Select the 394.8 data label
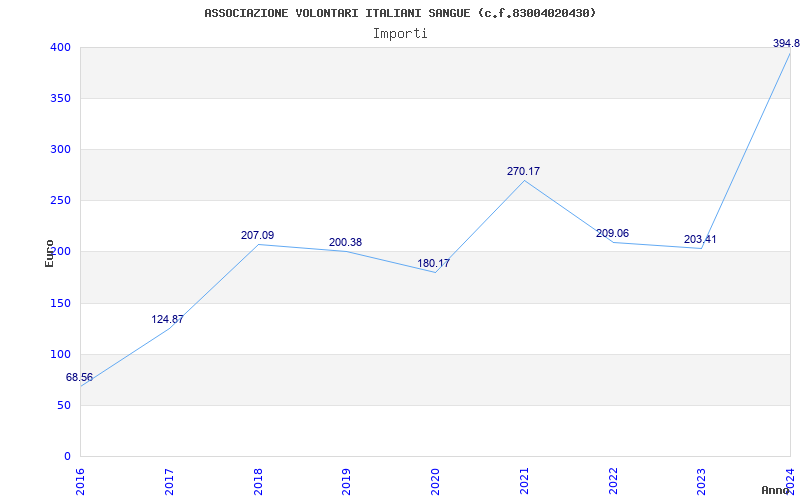This screenshot has width=800, height=500. pyautogui.click(x=786, y=43)
